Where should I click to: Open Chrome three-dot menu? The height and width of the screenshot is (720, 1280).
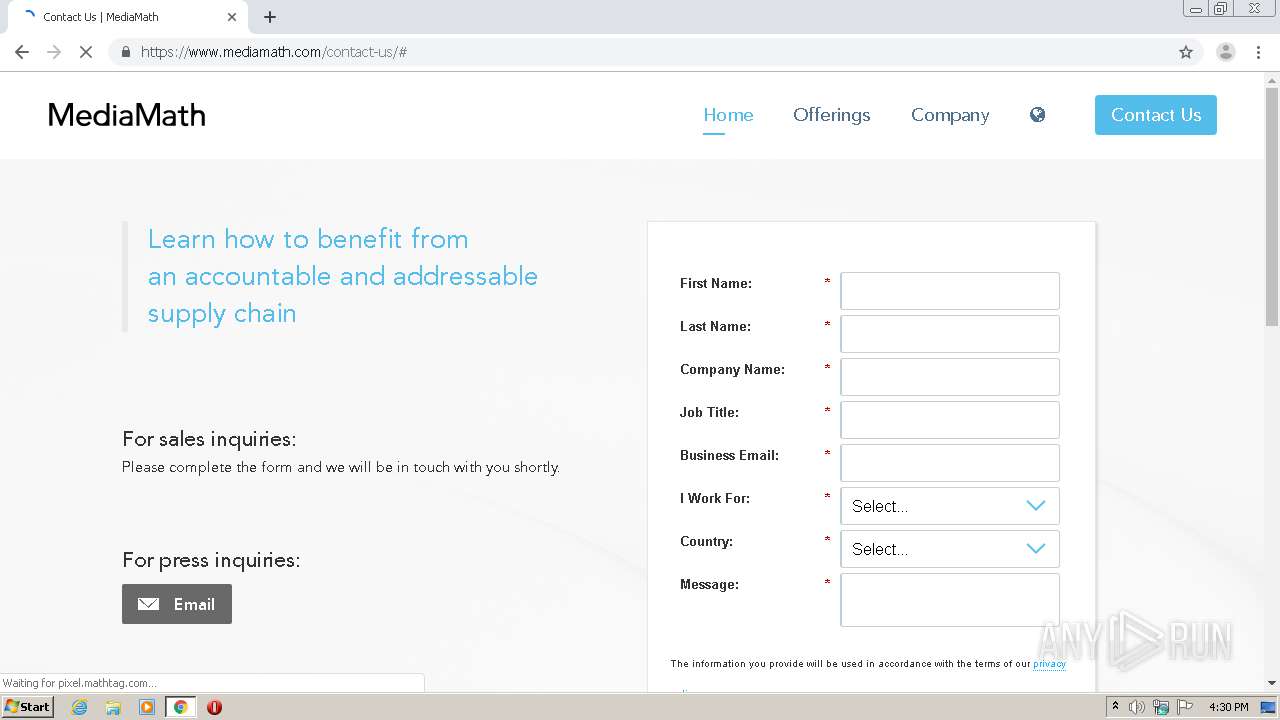[1258, 52]
